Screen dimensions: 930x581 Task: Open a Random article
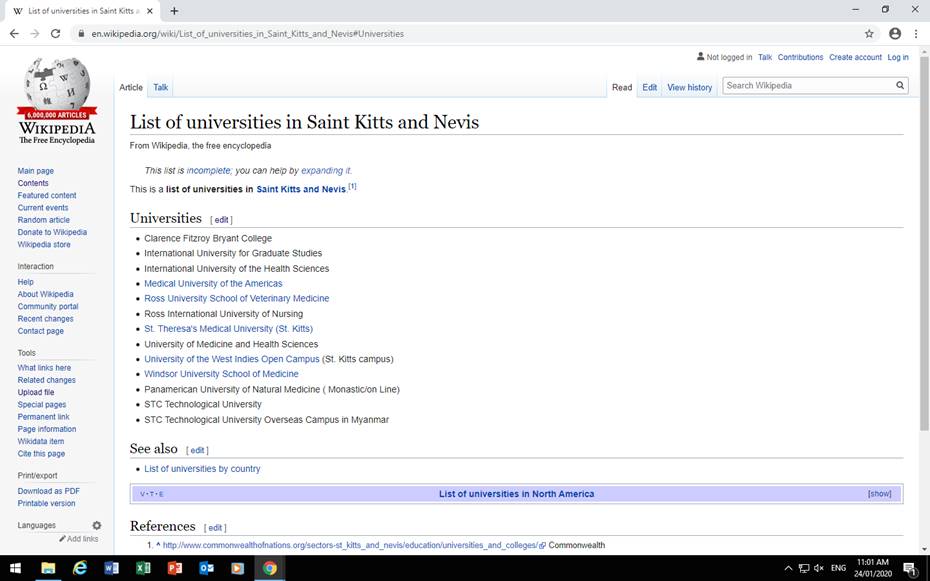pyautogui.click(x=43, y=220)
